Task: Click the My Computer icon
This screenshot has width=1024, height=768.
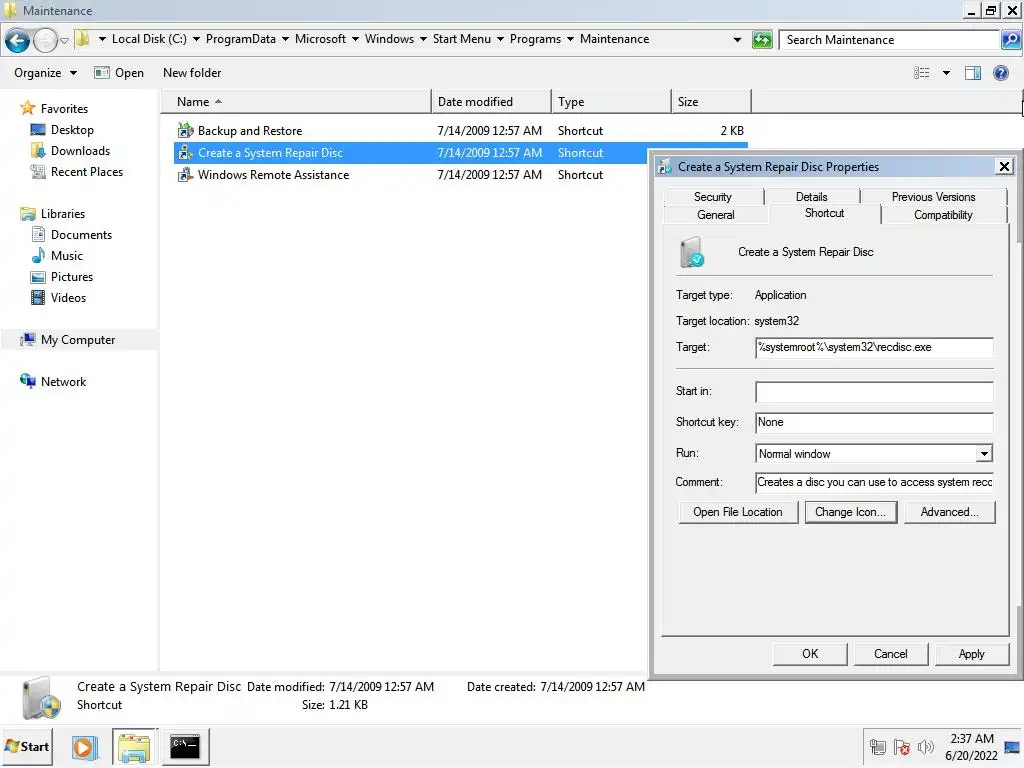Action: coord(27,340)
